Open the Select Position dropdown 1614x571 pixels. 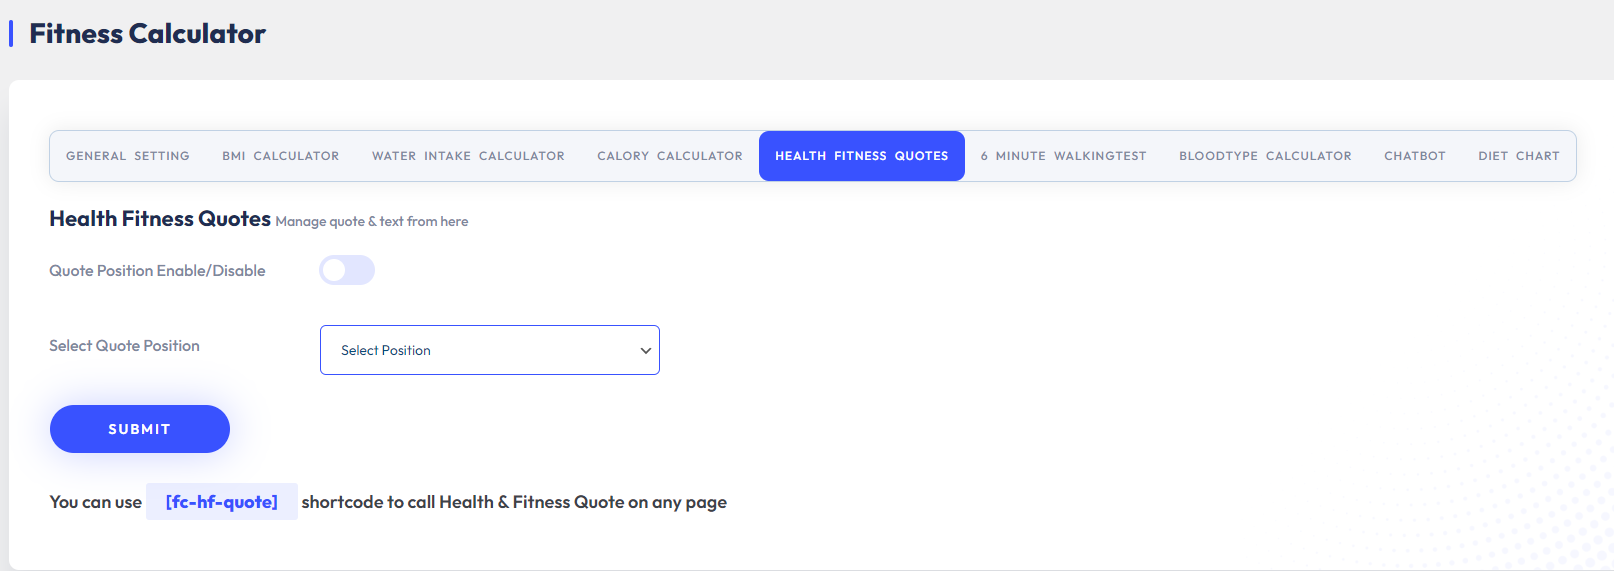(x=490, y=350)
